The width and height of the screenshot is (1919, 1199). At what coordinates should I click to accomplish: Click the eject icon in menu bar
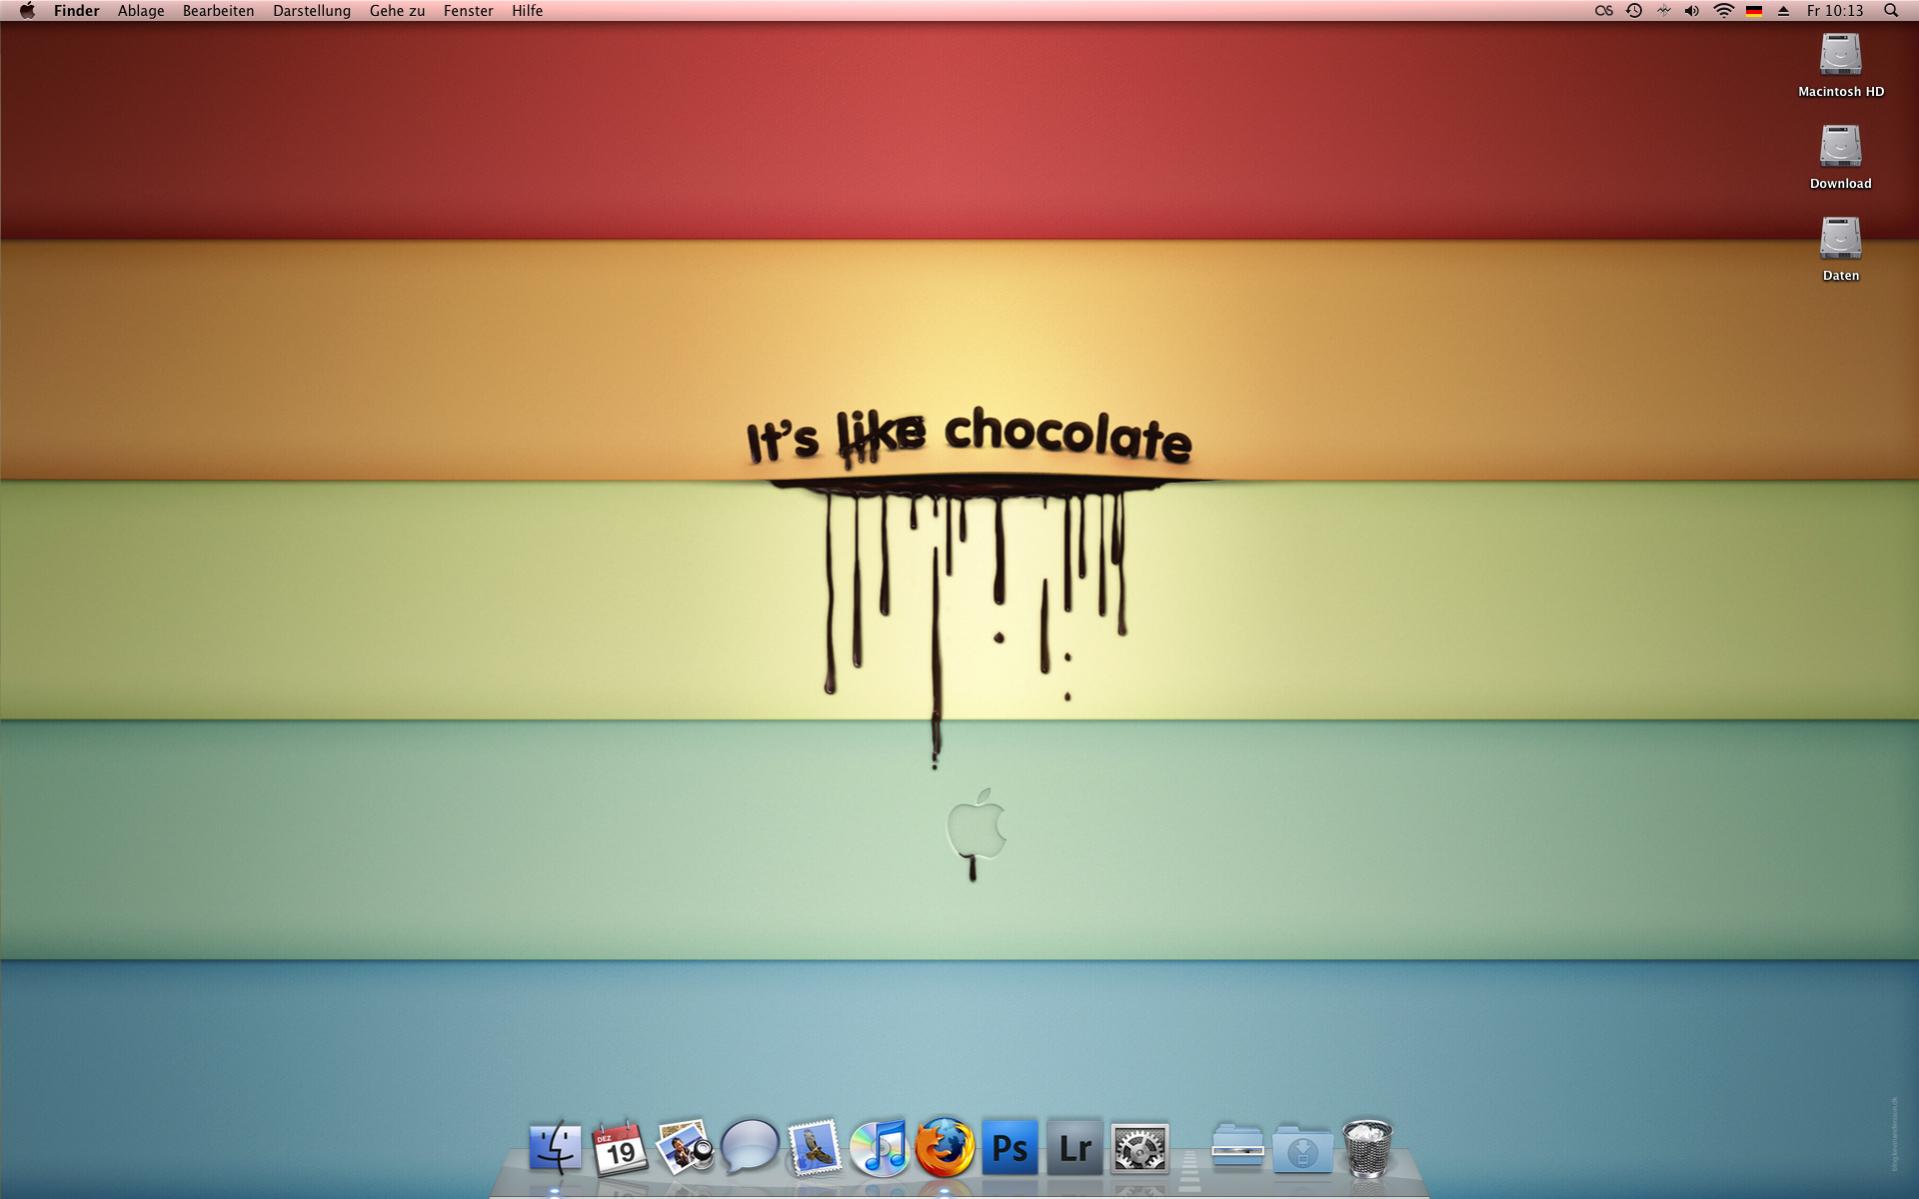click(1783, 11)
